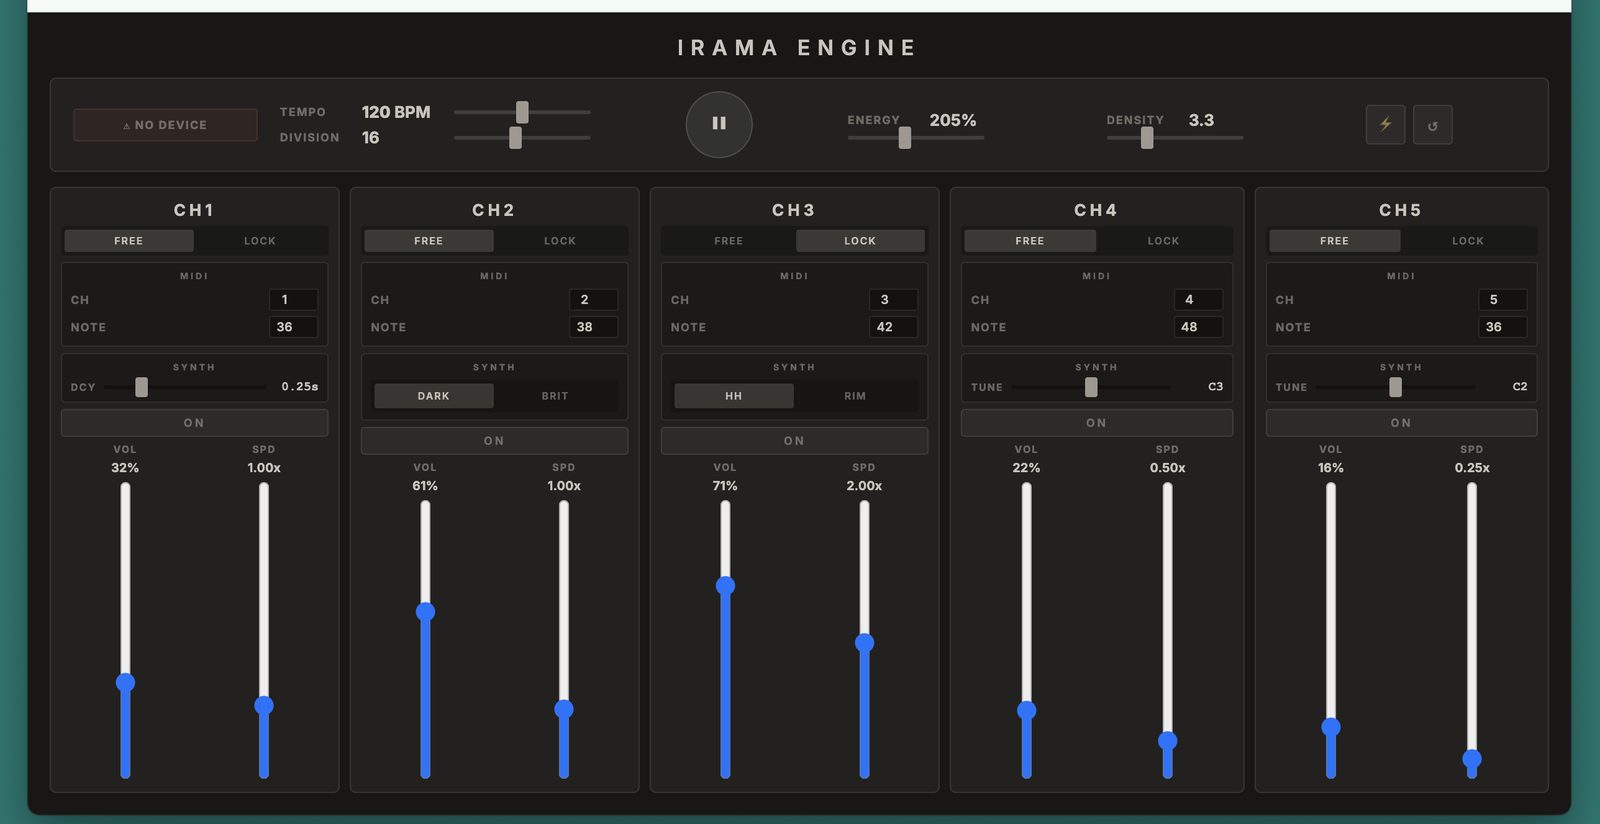Image resolution: width=1600 pixels, height=824 pixels.
Task: Click the 120 BPM tempo value
Action: (x=396, y=112)
